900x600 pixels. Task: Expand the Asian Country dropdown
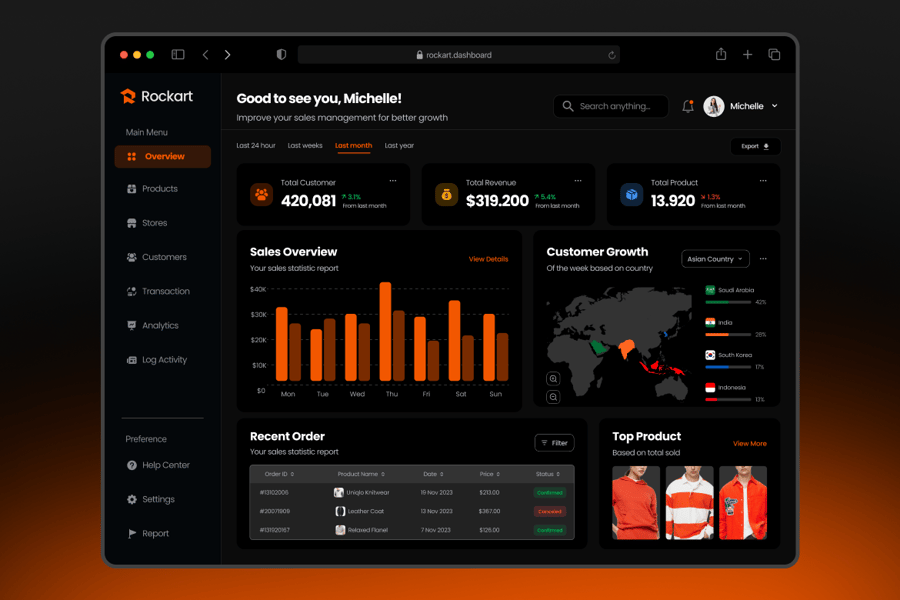(x=715, y=259)
